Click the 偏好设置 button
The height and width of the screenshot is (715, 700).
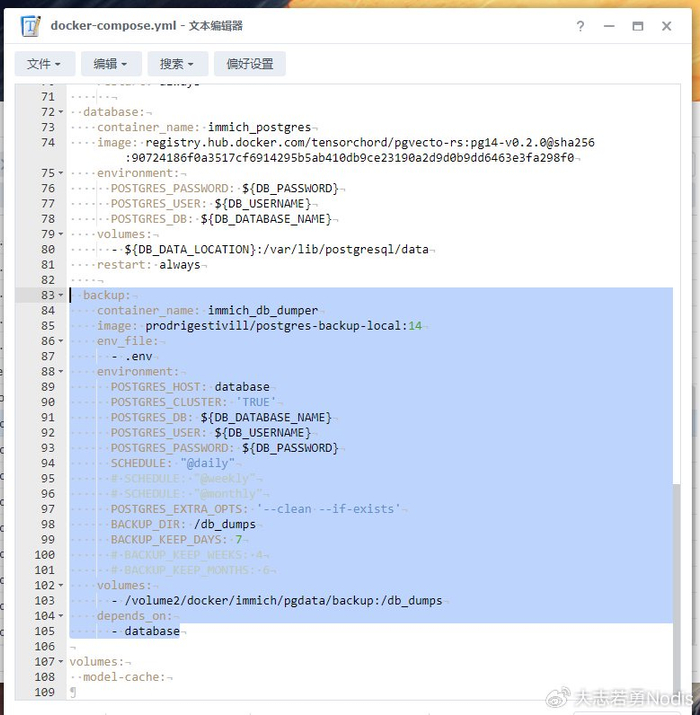pyautogui.click(x=250, y=64)
